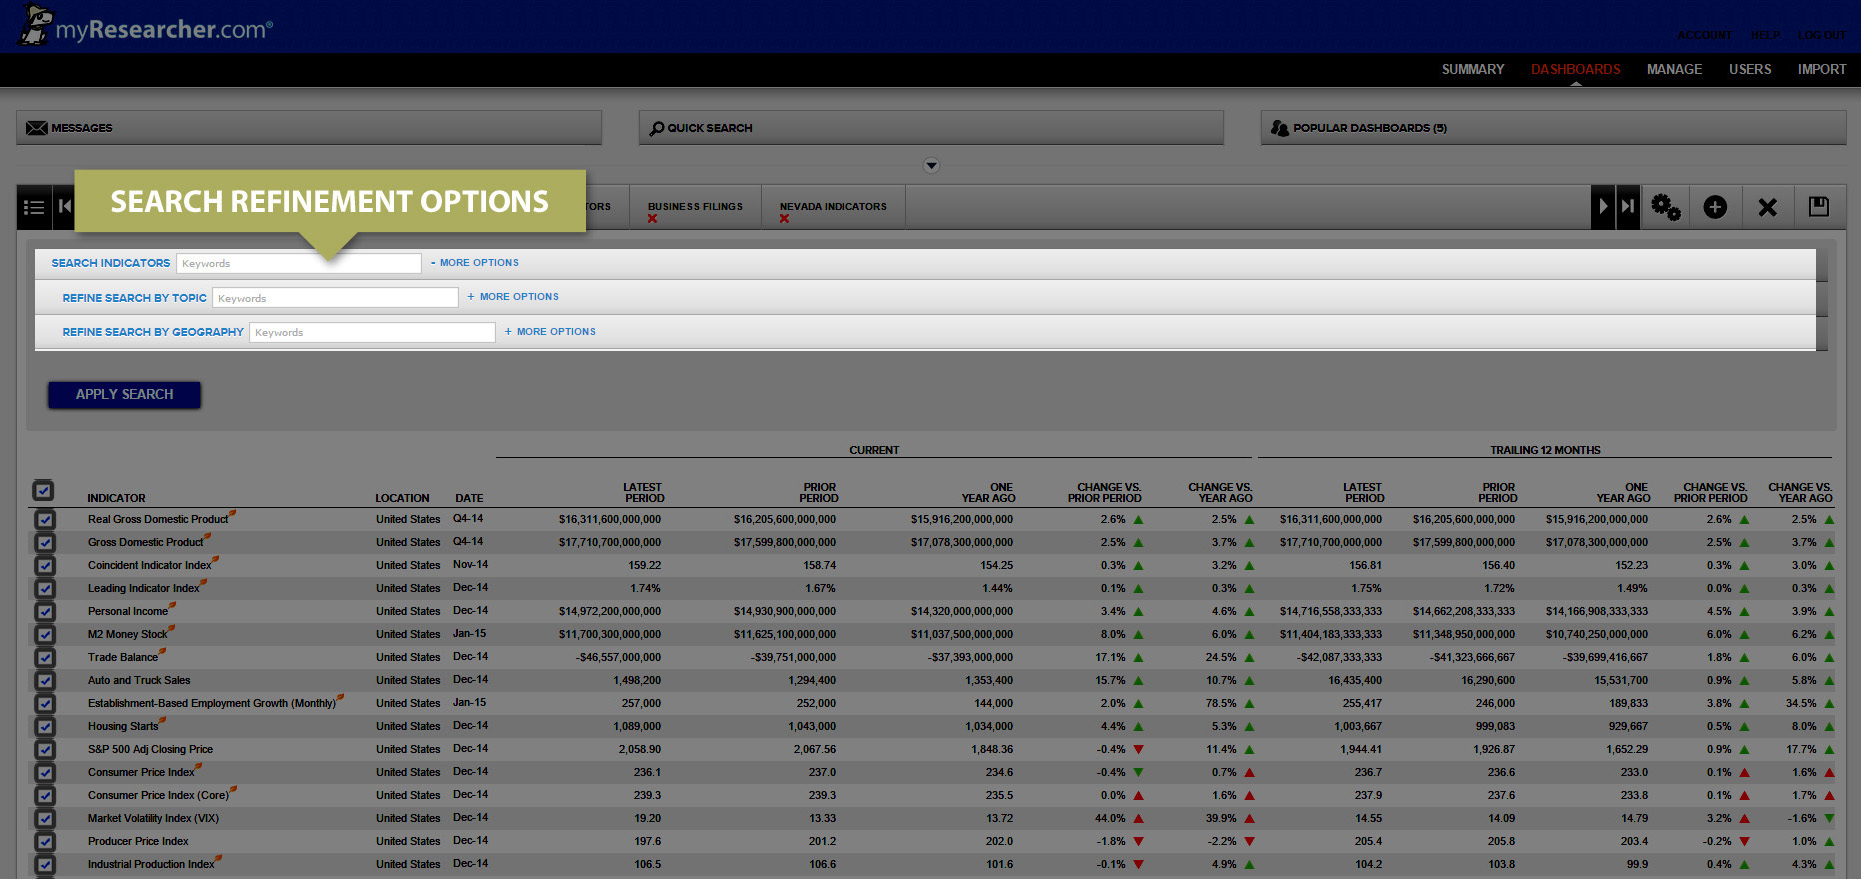
Task: Focus the Search Indicators keywords field
Action: pyautogui.click(x=298, y=263)
